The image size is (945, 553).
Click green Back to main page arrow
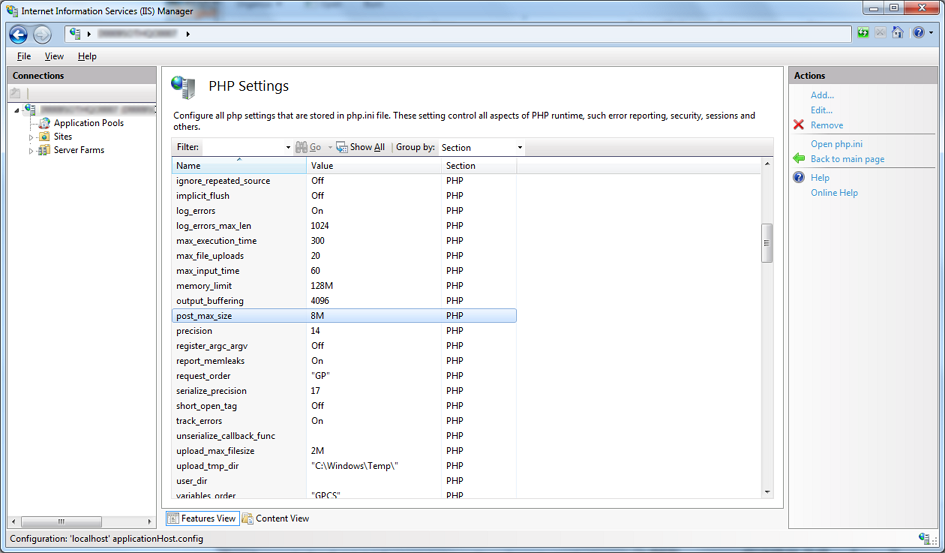799,158
